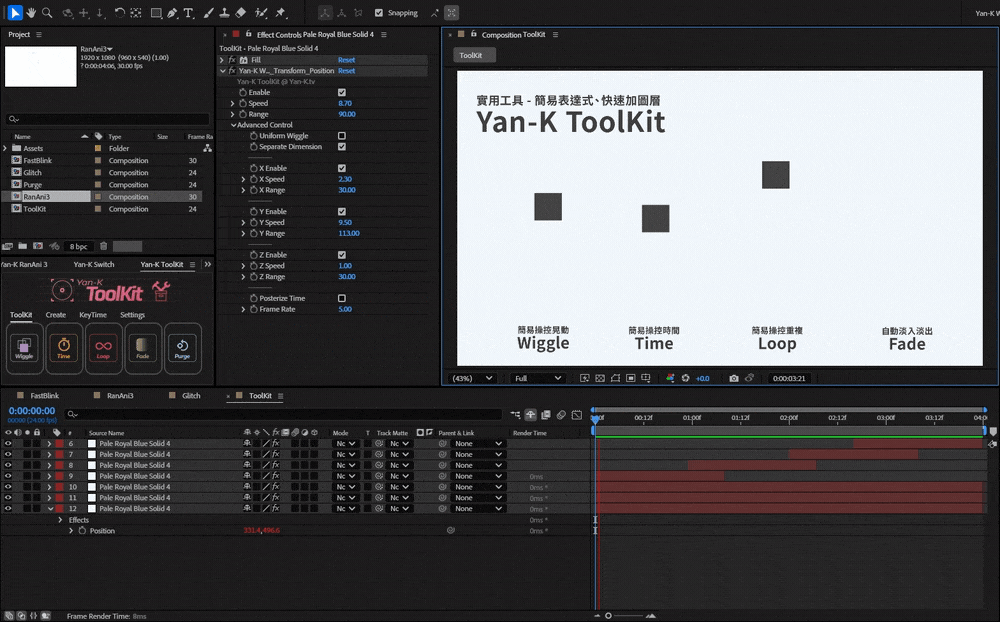Screen dimensions: 1000x622
Task: Select the Pen tool
Action: click(x=172, y=13)
